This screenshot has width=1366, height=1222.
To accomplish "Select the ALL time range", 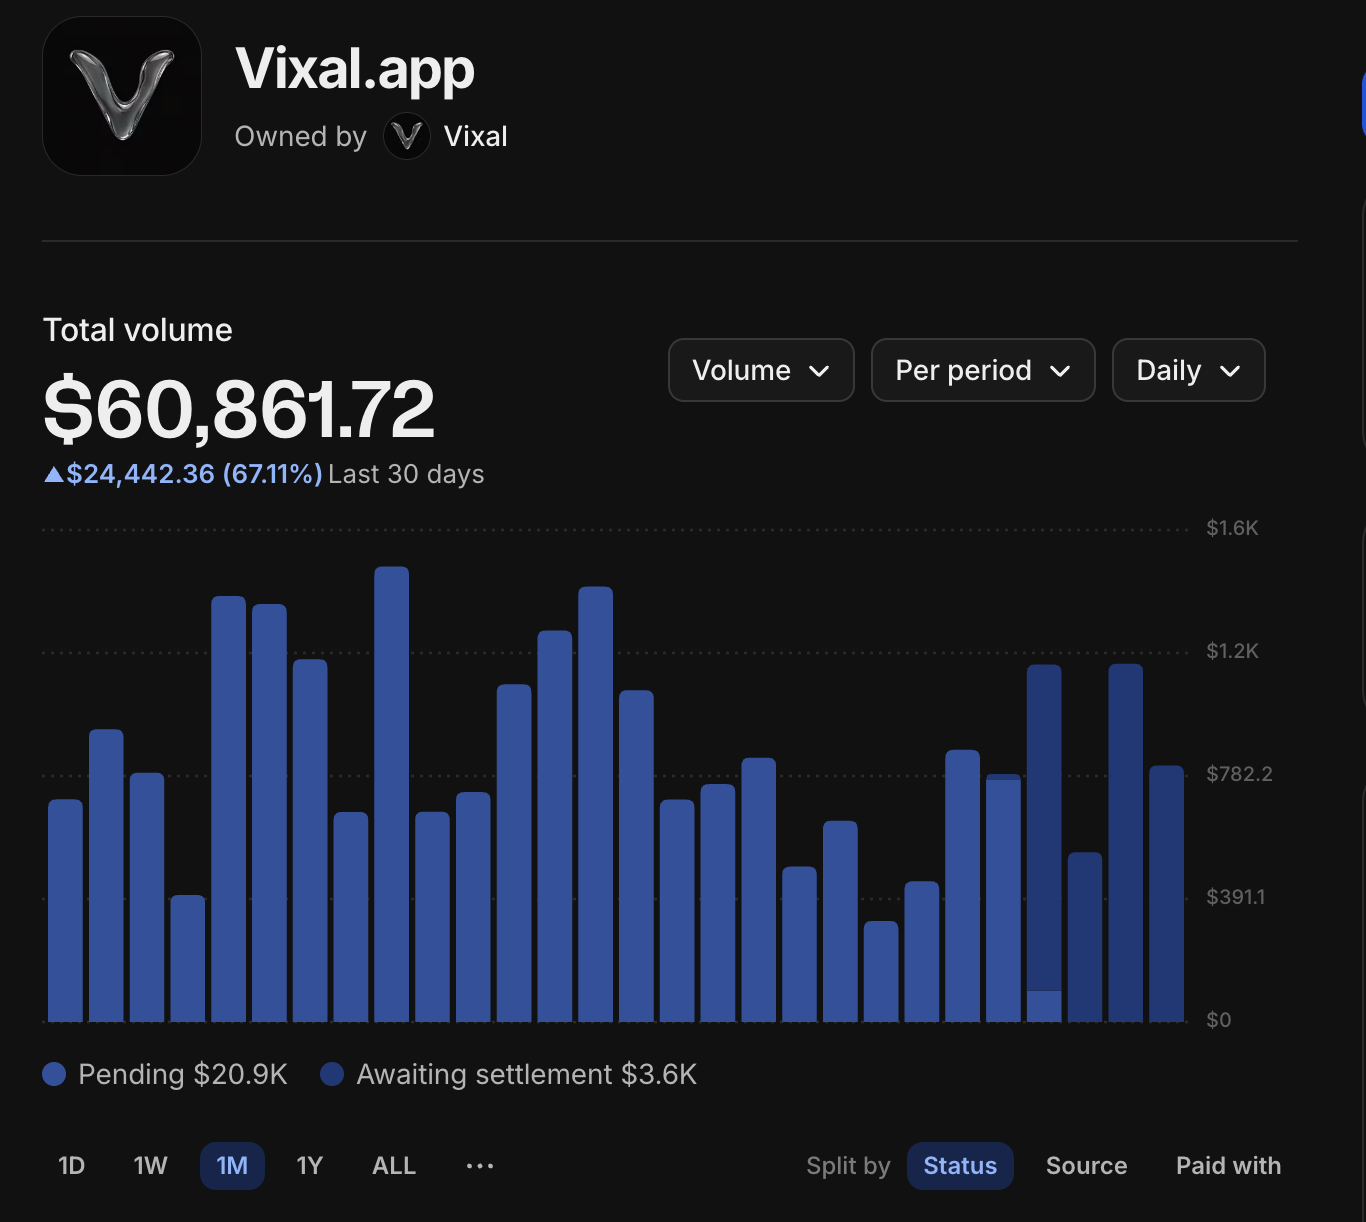I will (x=394, y=1166).
